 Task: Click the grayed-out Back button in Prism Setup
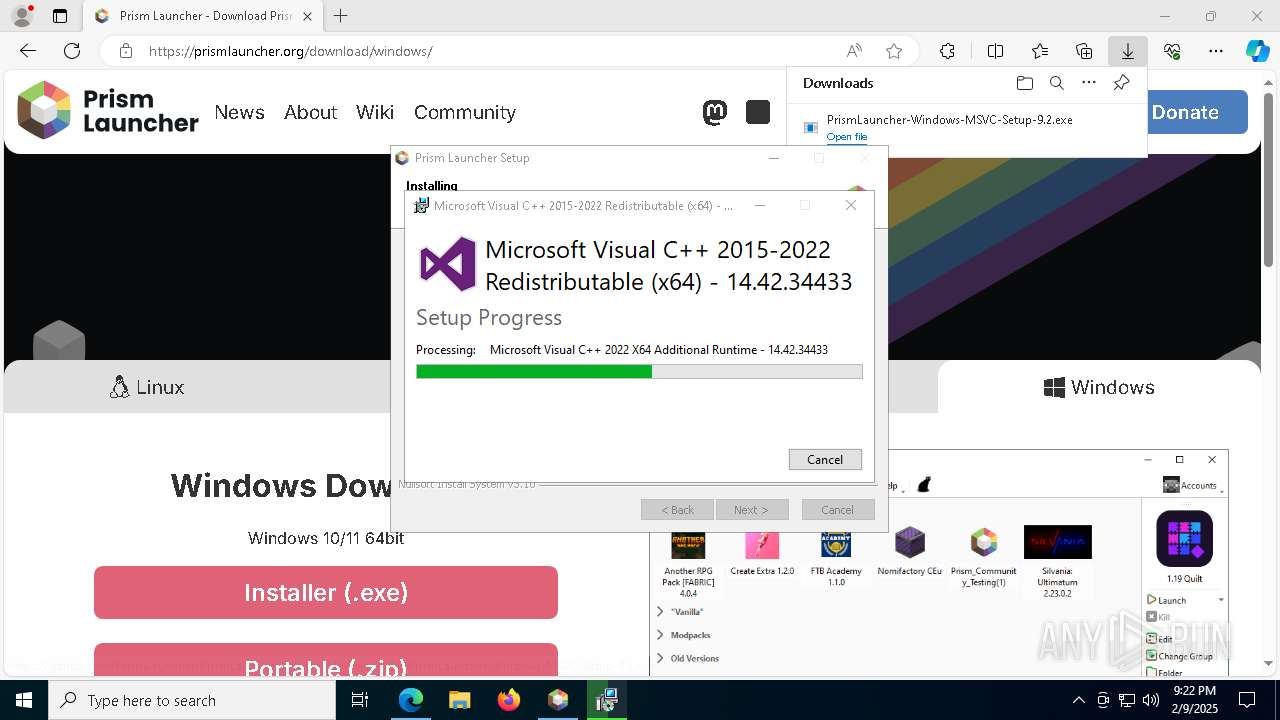678,509
